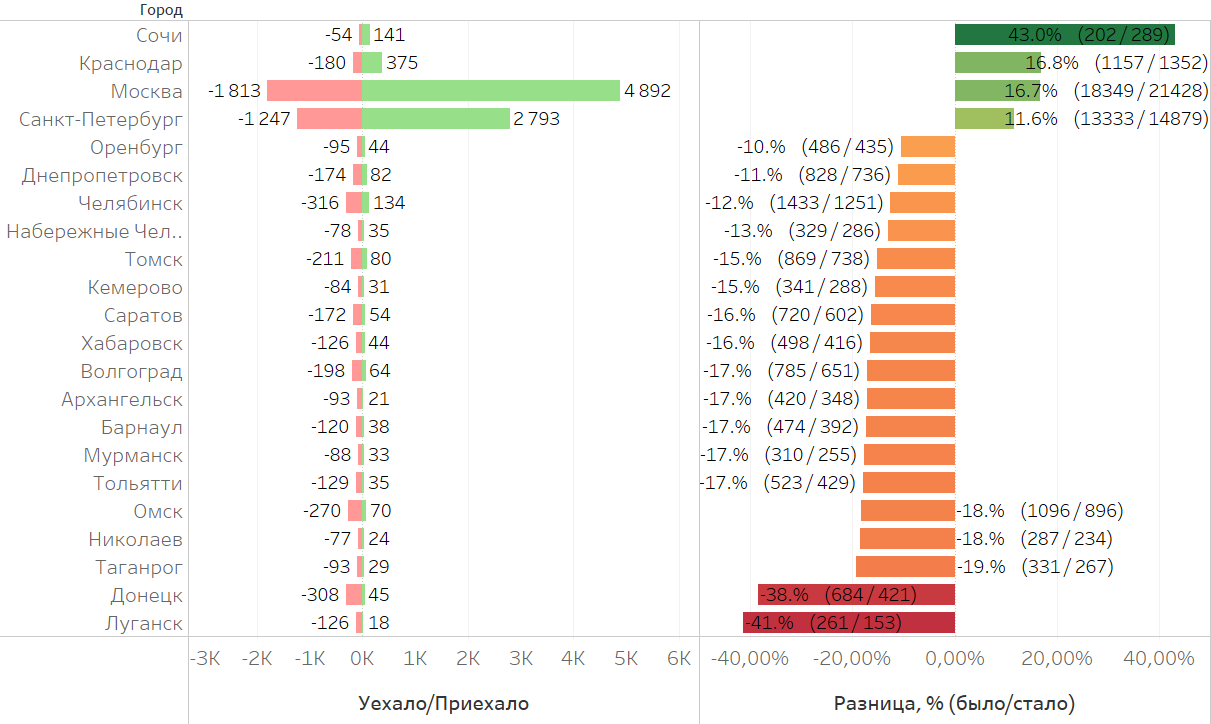Screen dimensions: 1211x724
Task: Select the dark green 43.0% bar for Сочи
Action: point(1064,35)
